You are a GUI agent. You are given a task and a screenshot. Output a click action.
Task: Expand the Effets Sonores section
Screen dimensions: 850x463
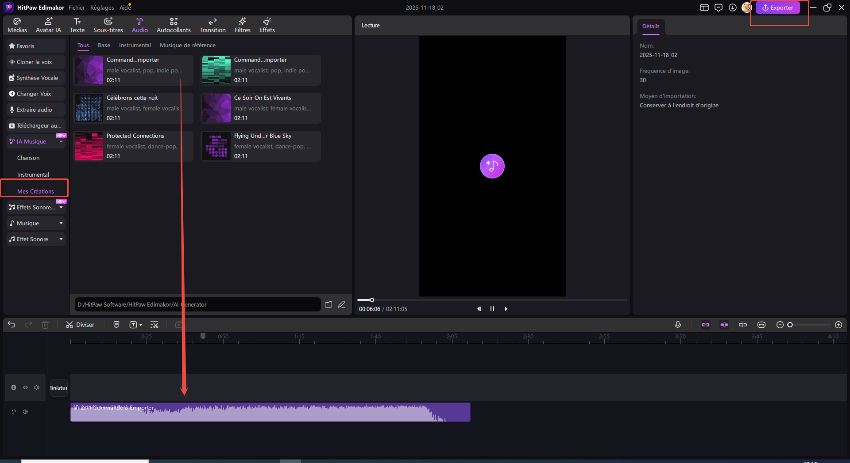[61, 207]
